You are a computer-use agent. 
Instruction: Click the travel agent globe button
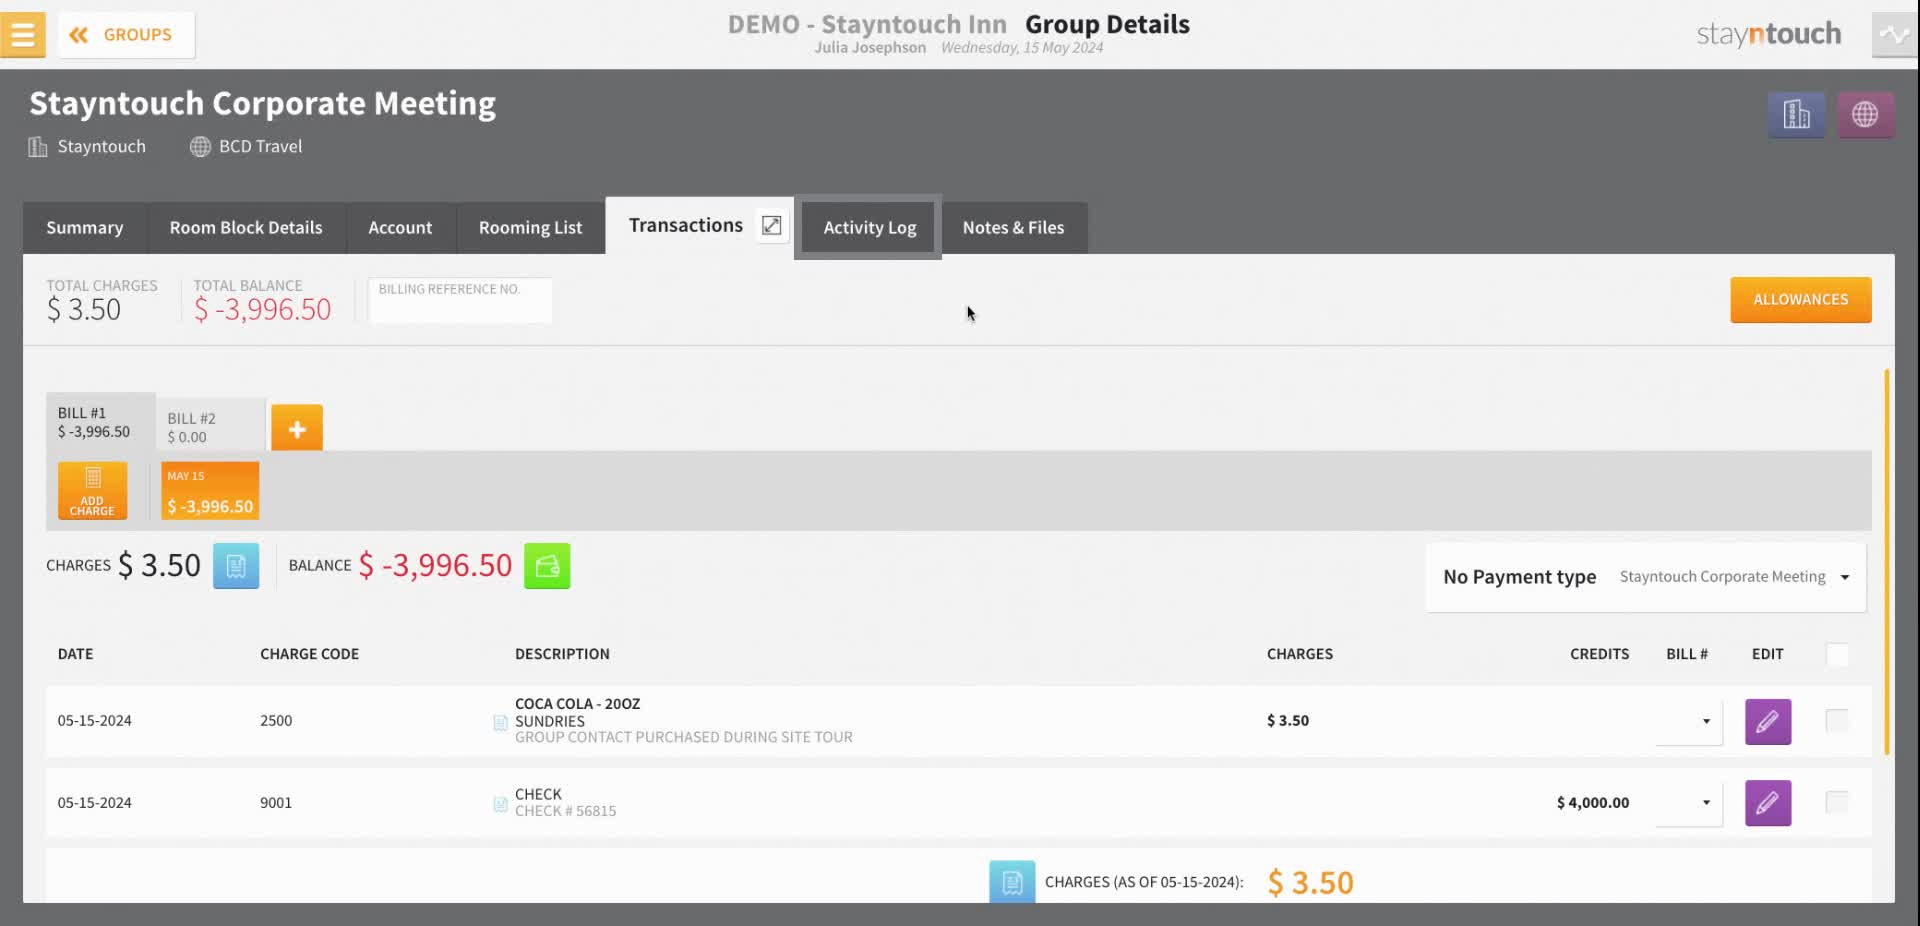[1865, 115]
